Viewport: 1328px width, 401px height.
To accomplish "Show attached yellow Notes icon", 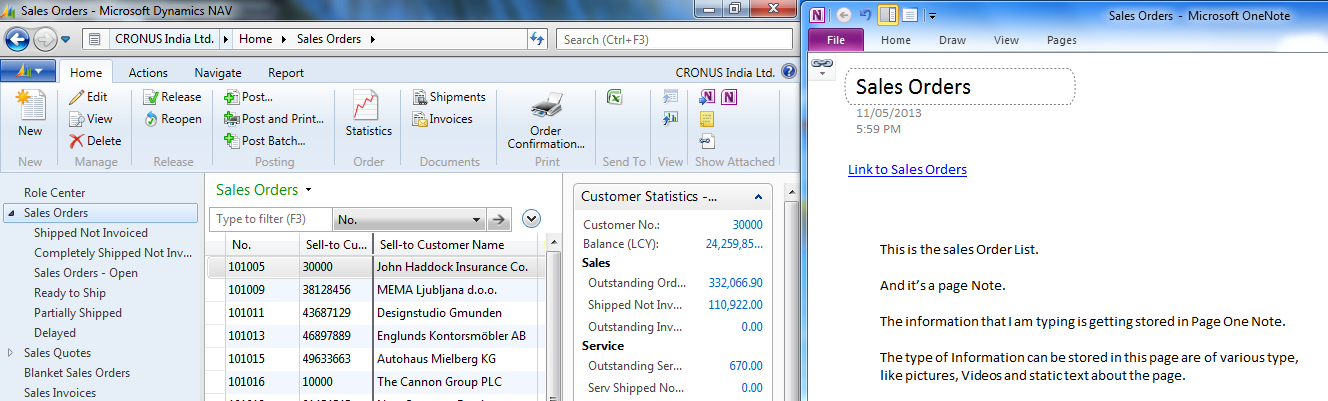I will [x=707, y=119].
